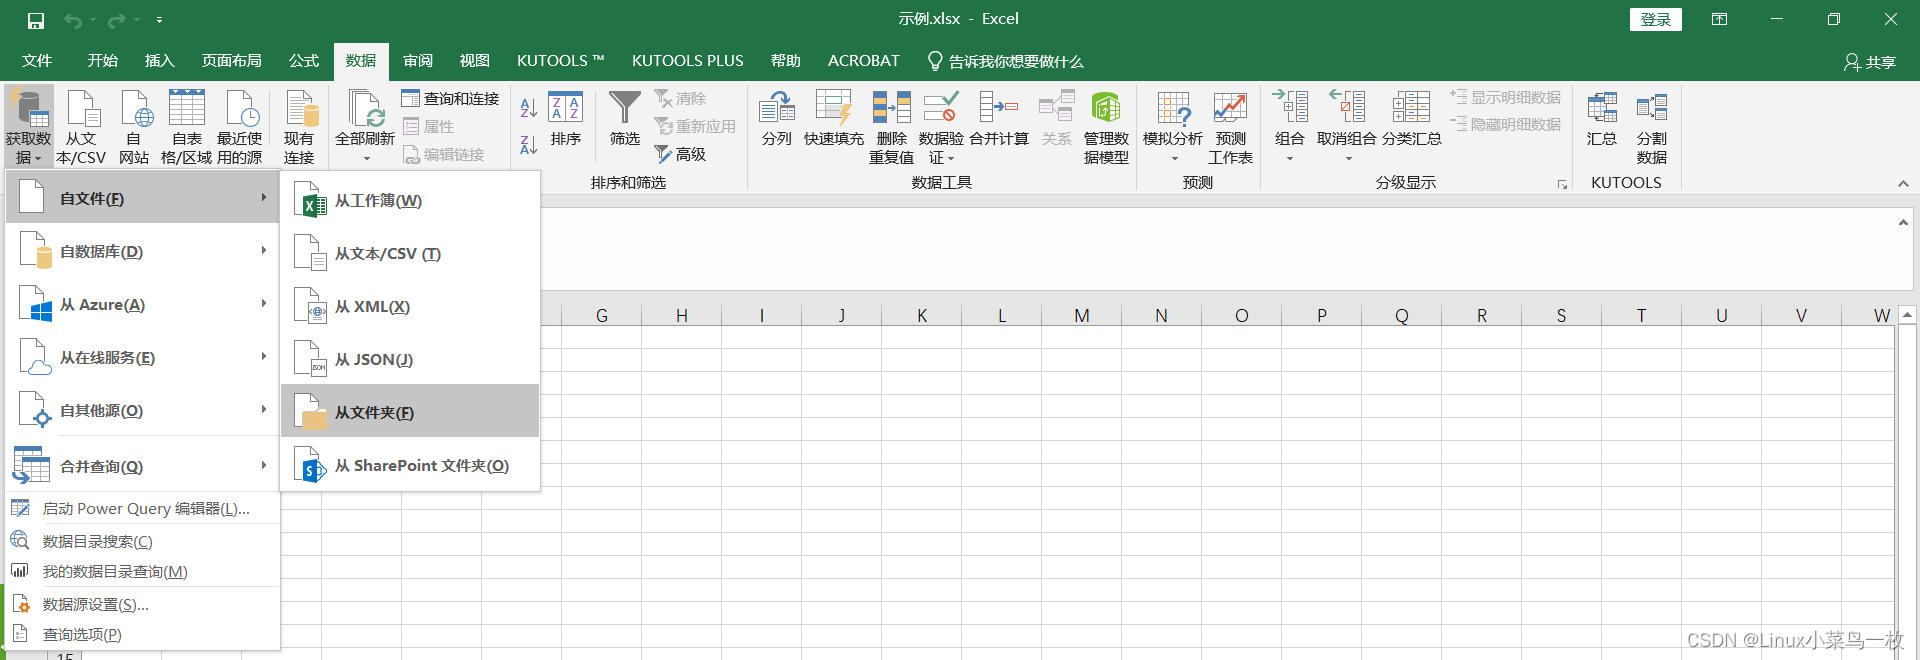Click the Undo arrow icon
Viewport: 1920px width, 660px height.
(73, 20)
